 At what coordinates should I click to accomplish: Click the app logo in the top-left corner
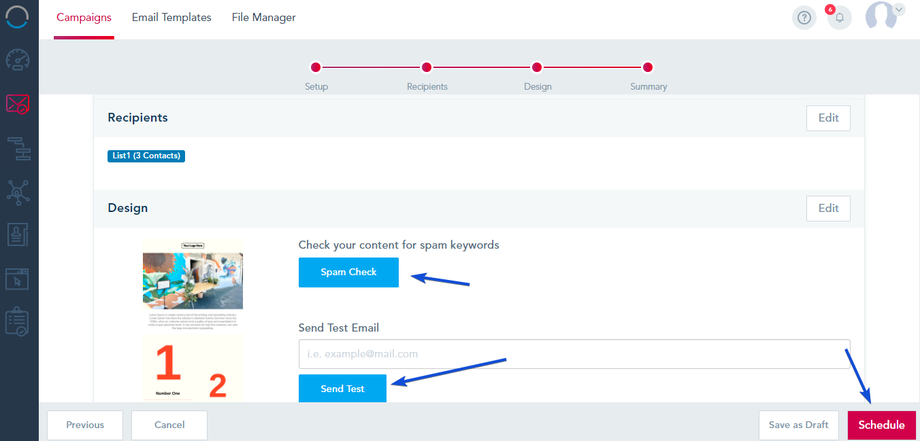coord(19,18)
